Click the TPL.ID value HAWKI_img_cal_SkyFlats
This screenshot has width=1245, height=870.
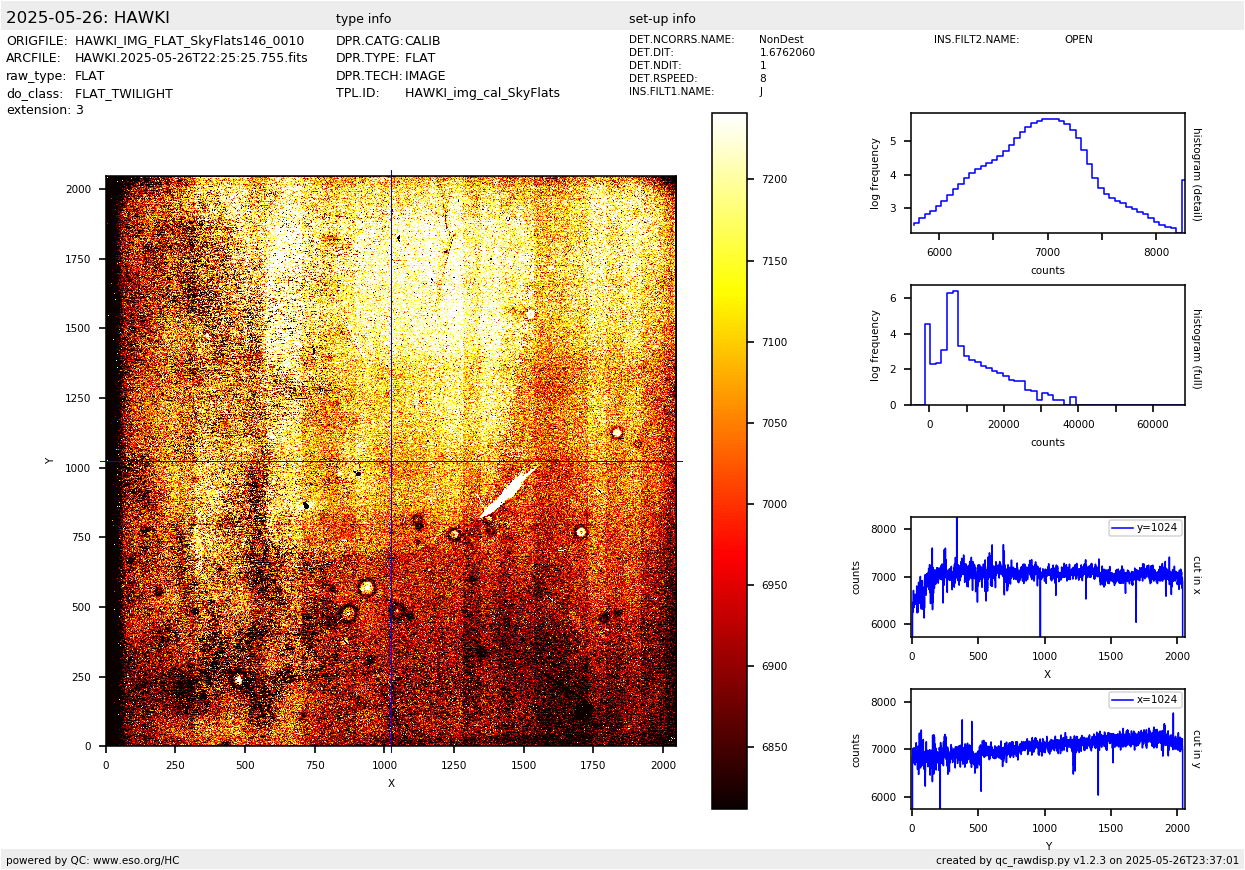coord(482,93)
